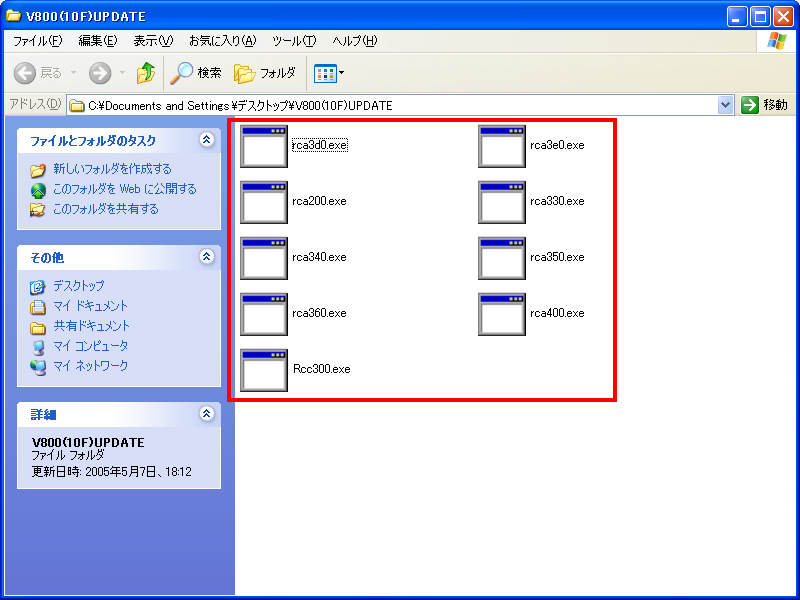
Task: Click the address path input field
Action: pos(401,106)
